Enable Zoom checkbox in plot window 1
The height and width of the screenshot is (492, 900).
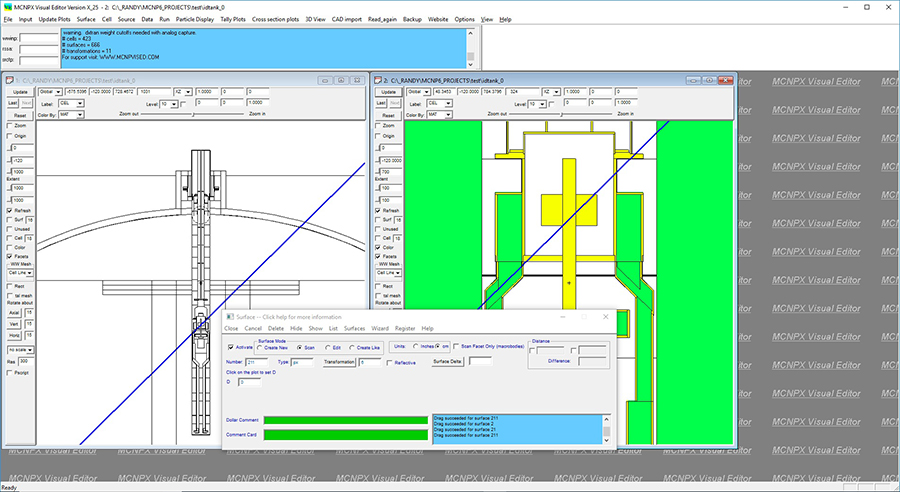click(9, 125)
